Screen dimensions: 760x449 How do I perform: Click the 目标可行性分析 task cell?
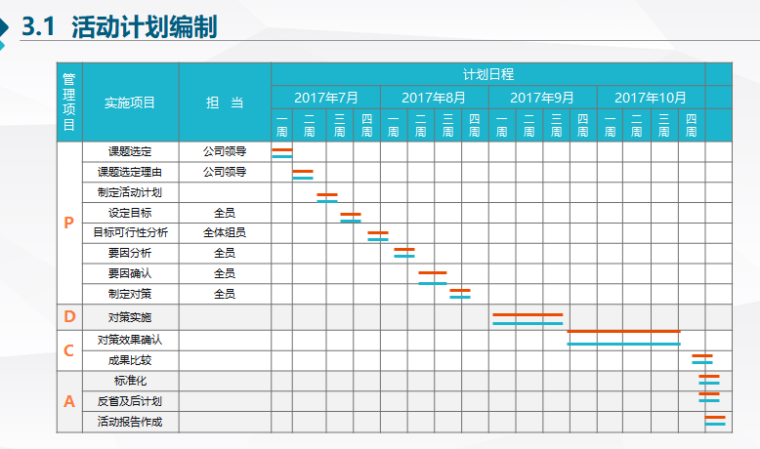130,233
